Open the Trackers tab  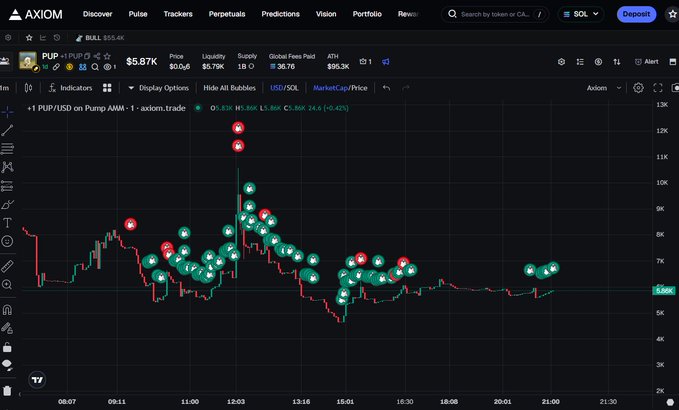click(x=178, y=14)
